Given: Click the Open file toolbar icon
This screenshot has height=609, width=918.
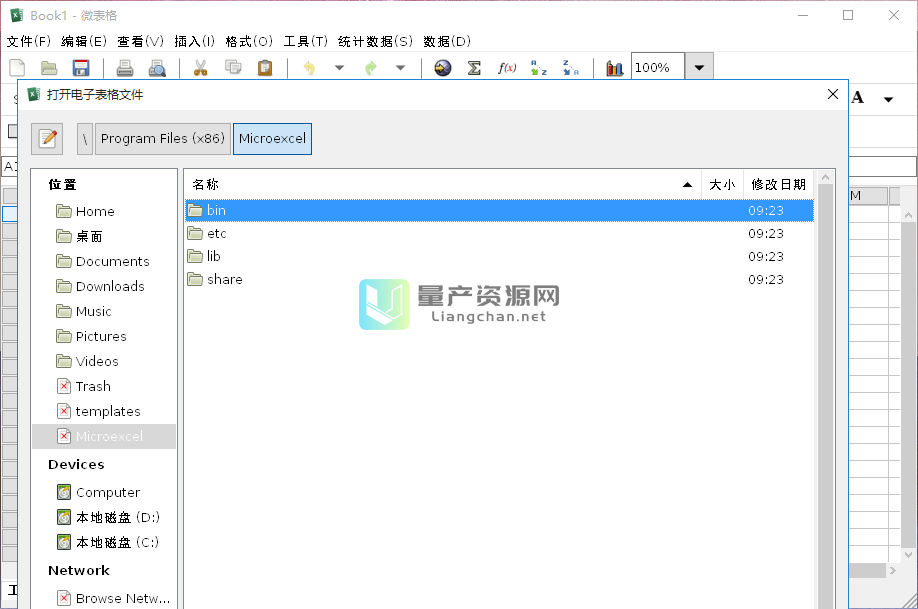Looking at the screenshot, I should (49, 68).
